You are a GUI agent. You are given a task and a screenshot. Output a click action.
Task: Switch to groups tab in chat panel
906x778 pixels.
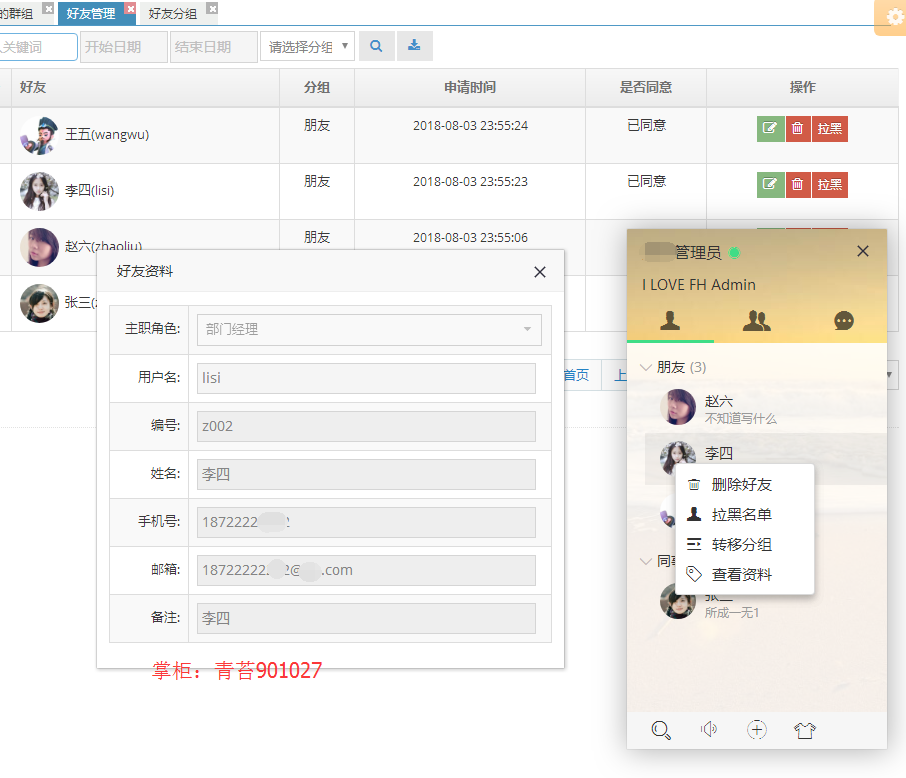click(x=756, y=320)
